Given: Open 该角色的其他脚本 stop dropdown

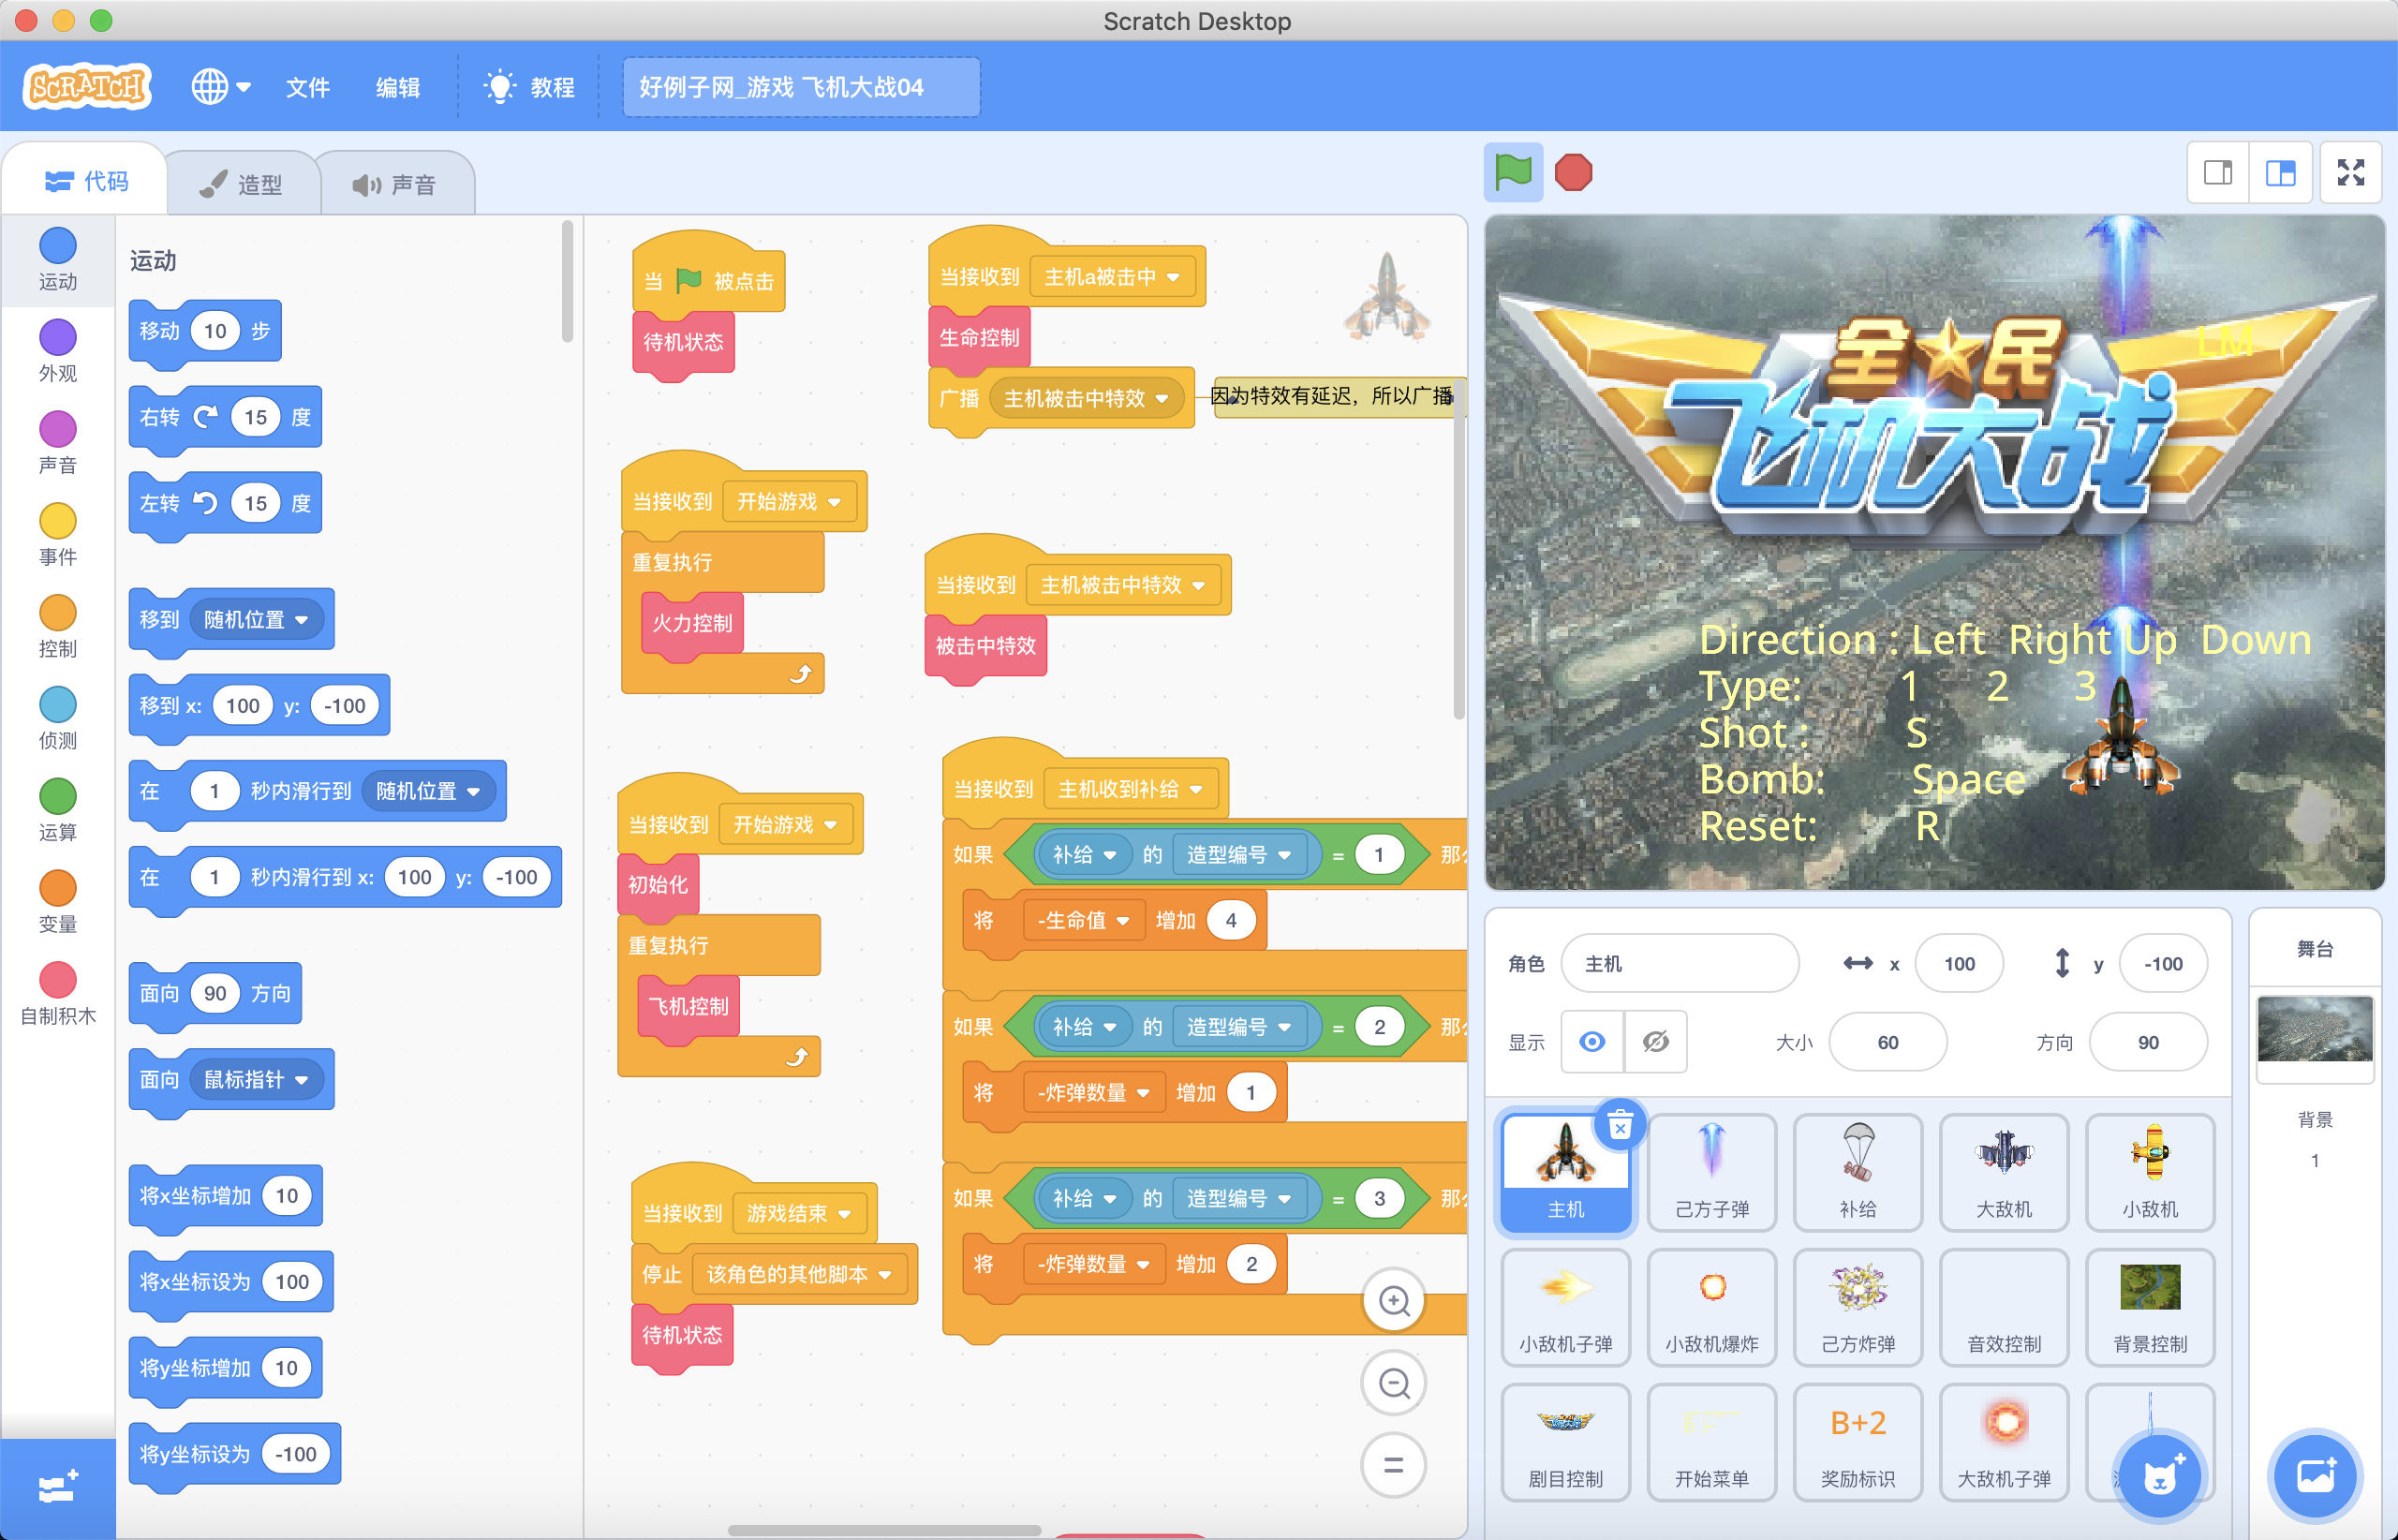Looking at the screenshot, I should pyautogui.click(x=798, y=1274).
